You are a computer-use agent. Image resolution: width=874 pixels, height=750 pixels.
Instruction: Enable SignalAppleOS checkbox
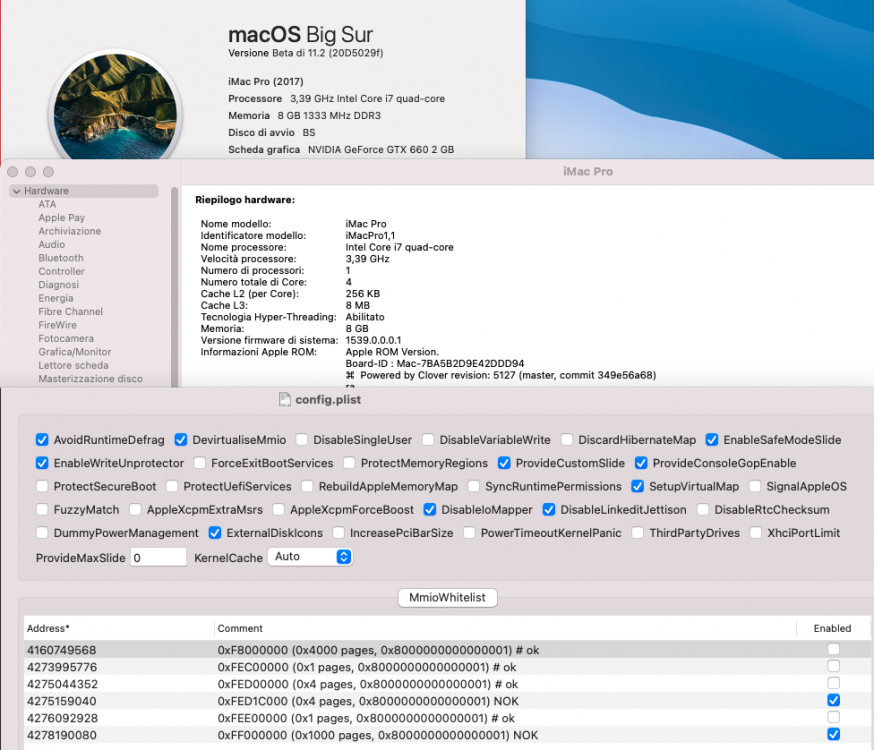755,486
